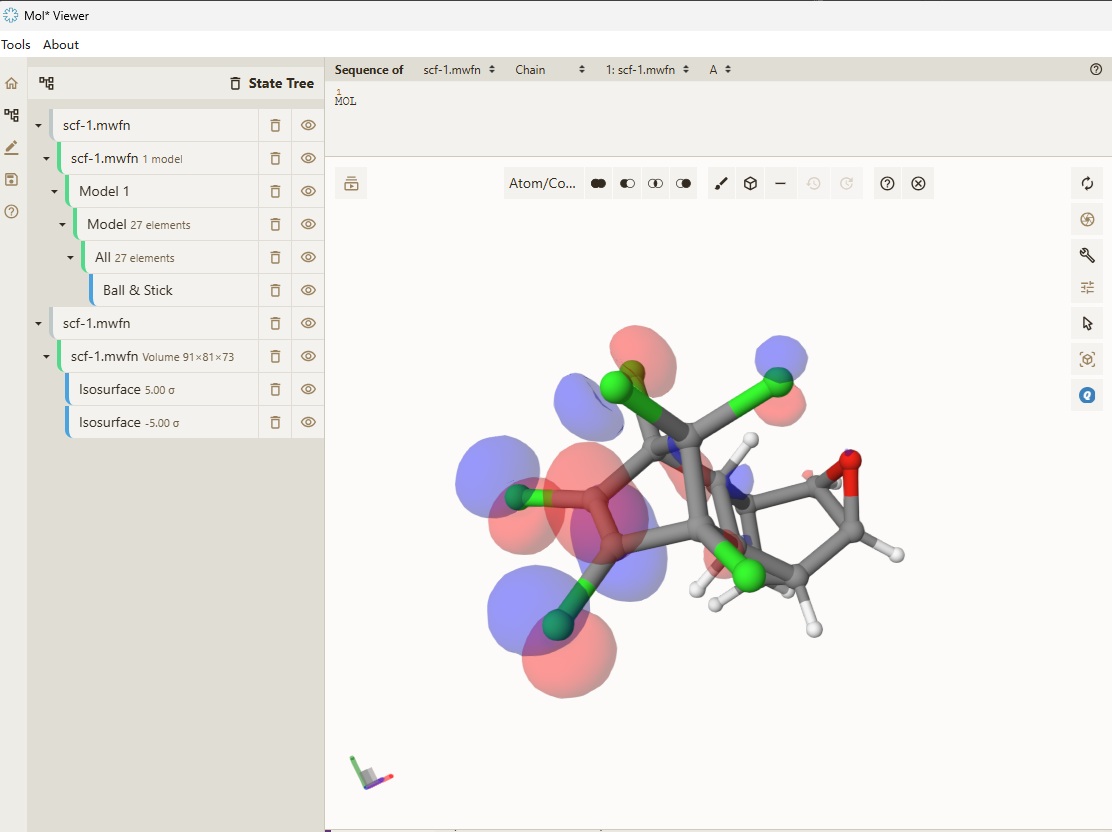This screenshot has height=832, width=1112.
Task: Collapse the Model 1 tree node
Action: [55, 191]
